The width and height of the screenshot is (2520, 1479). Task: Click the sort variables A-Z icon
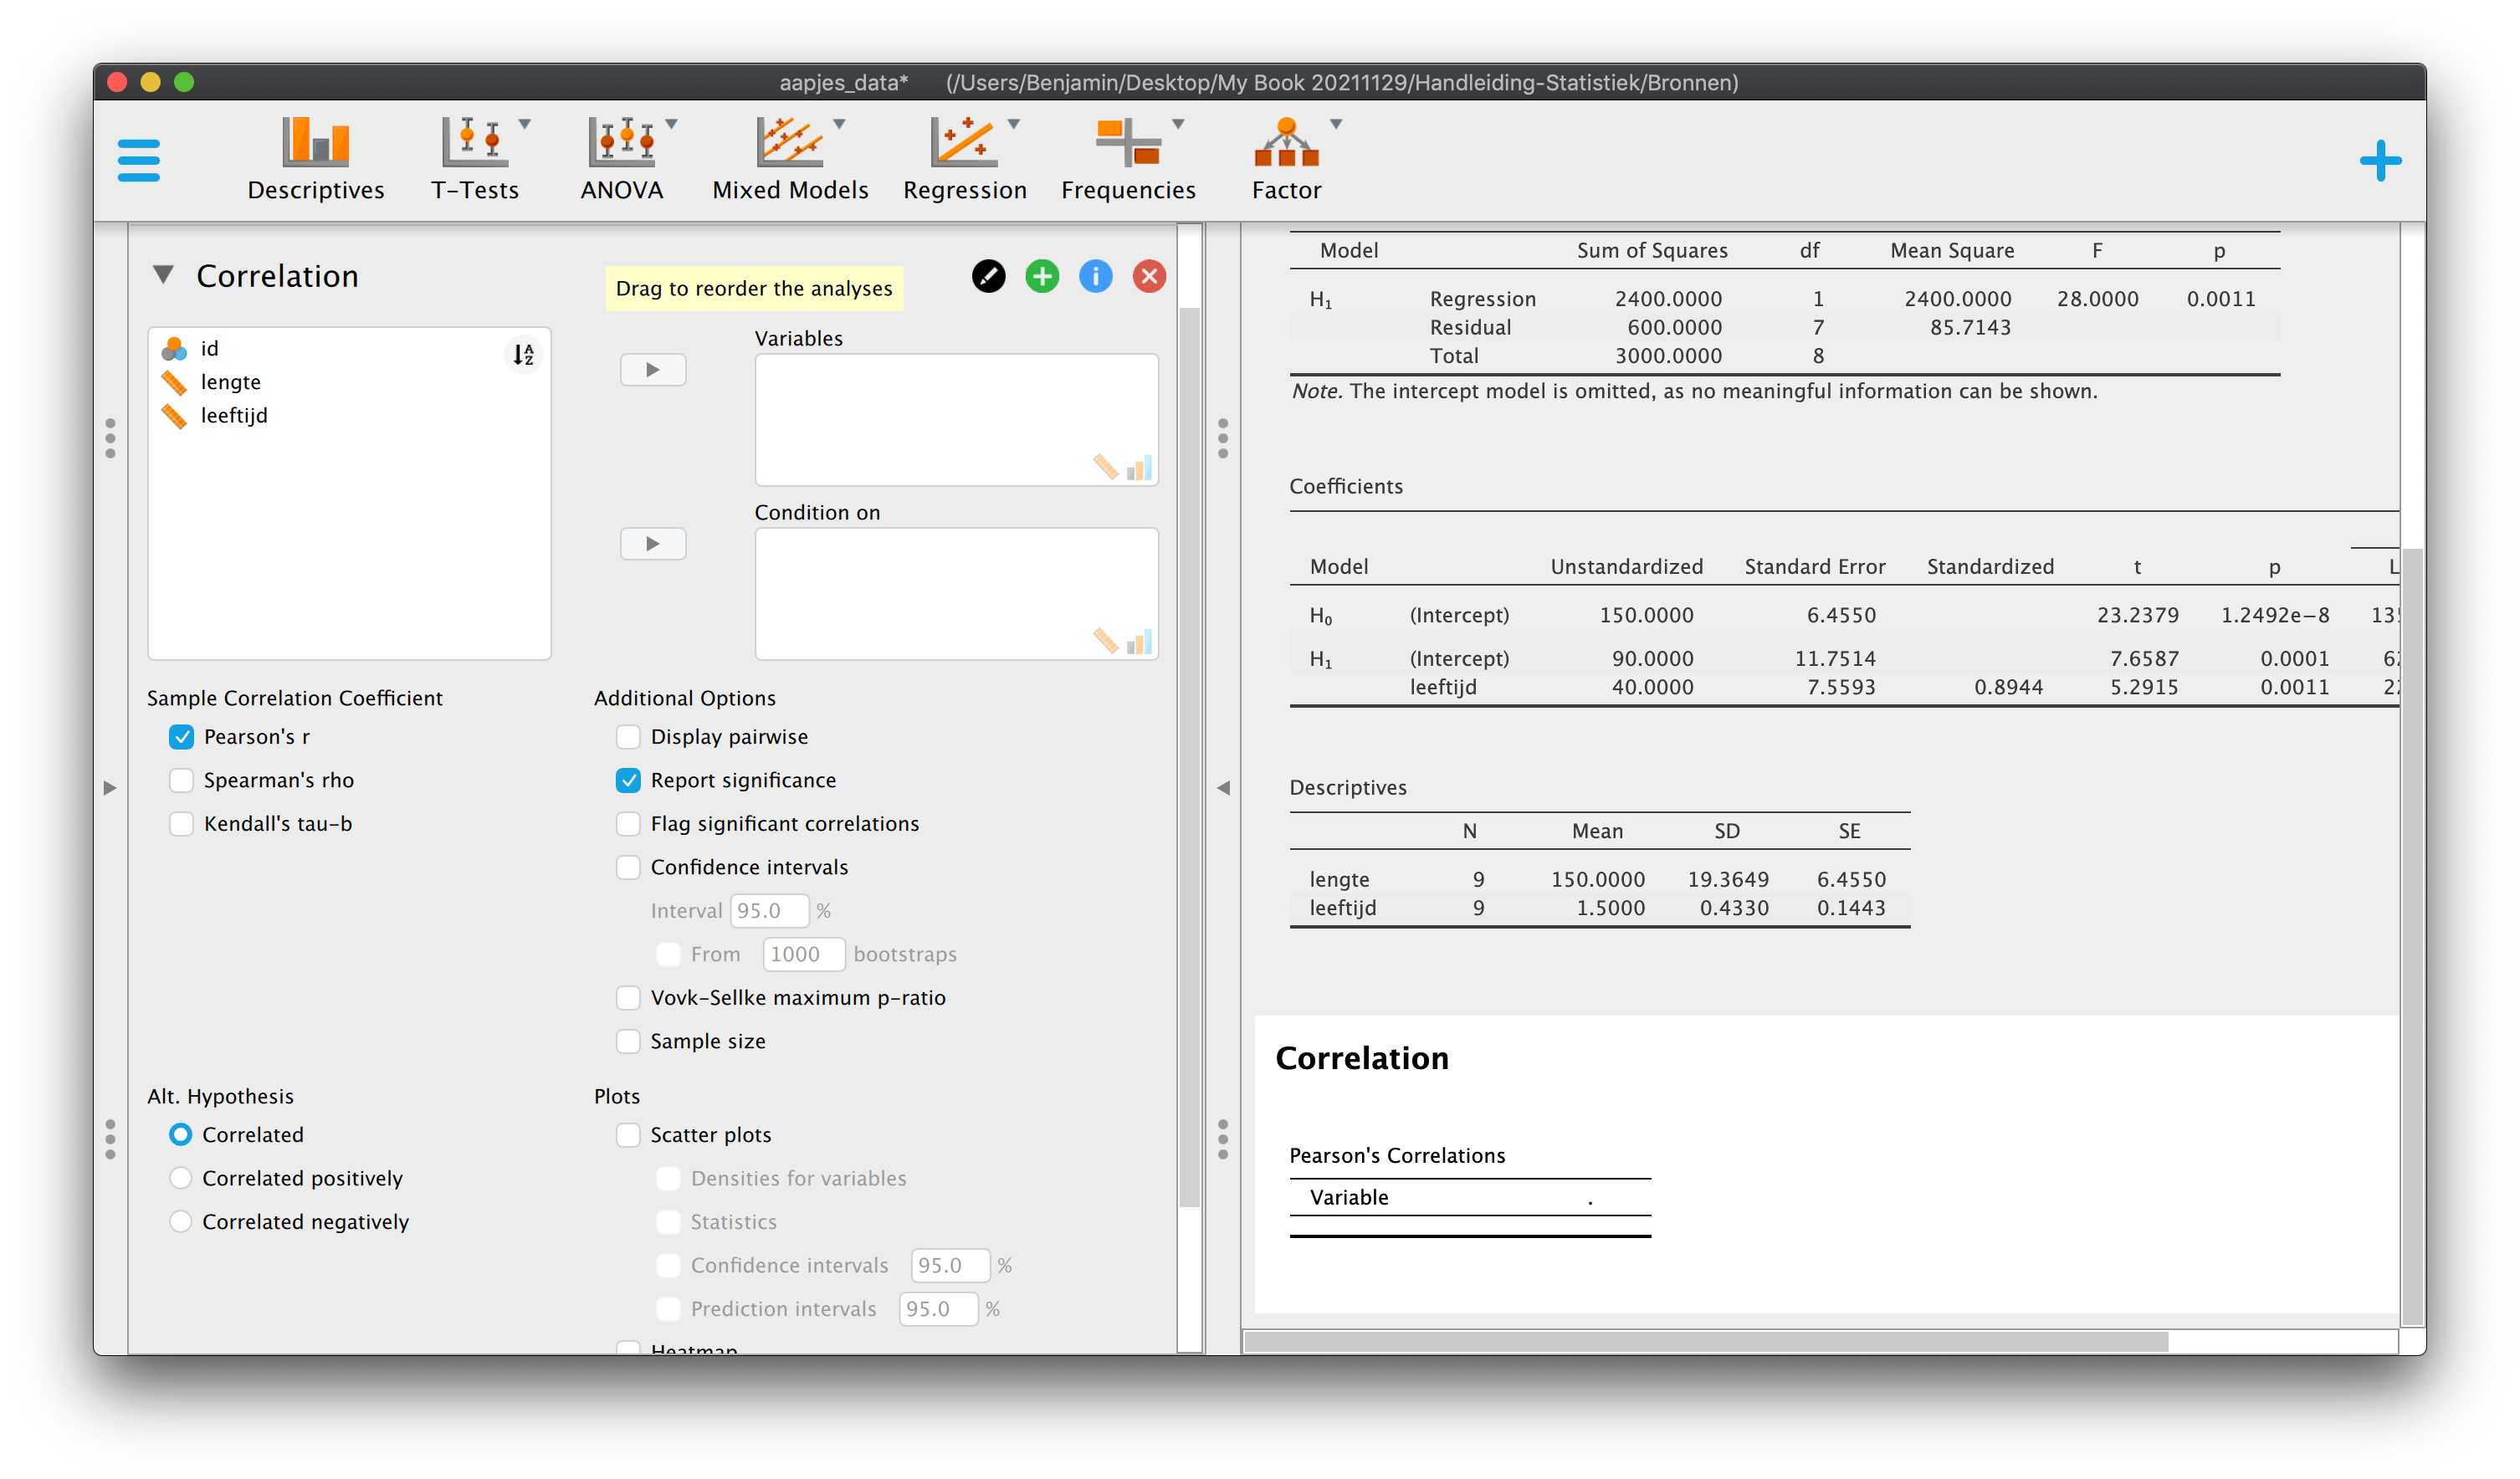pos(523,354)
